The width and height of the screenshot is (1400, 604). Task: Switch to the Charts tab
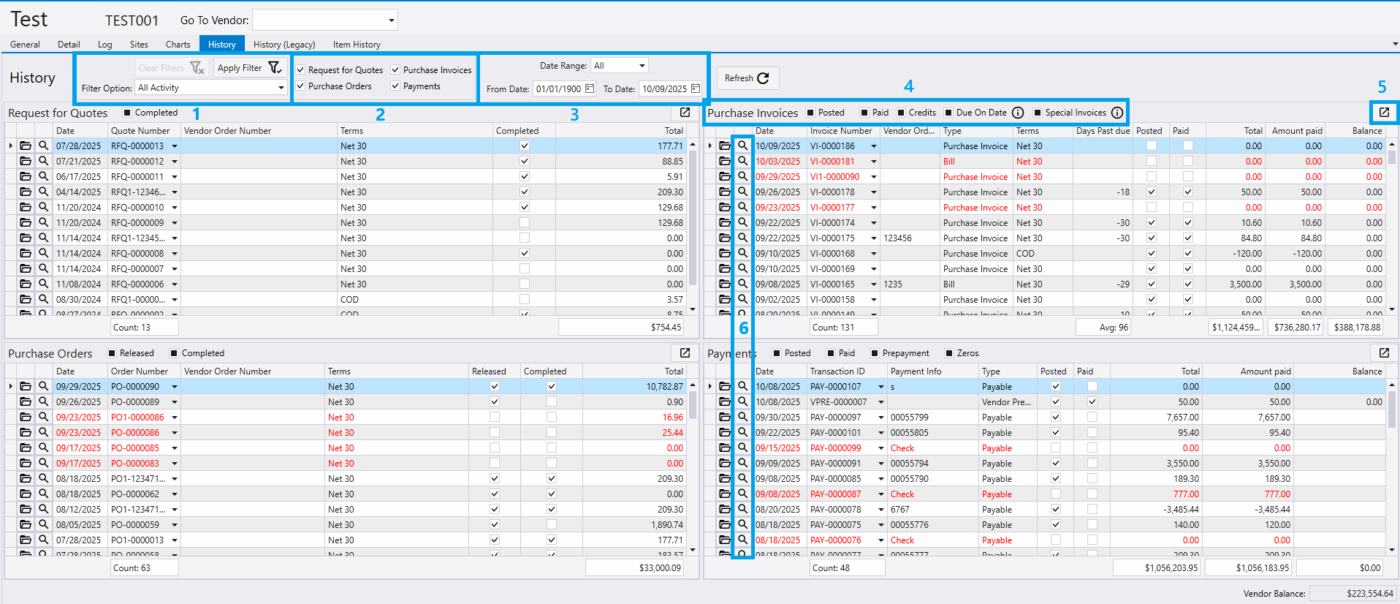click(x=177, y=44)
